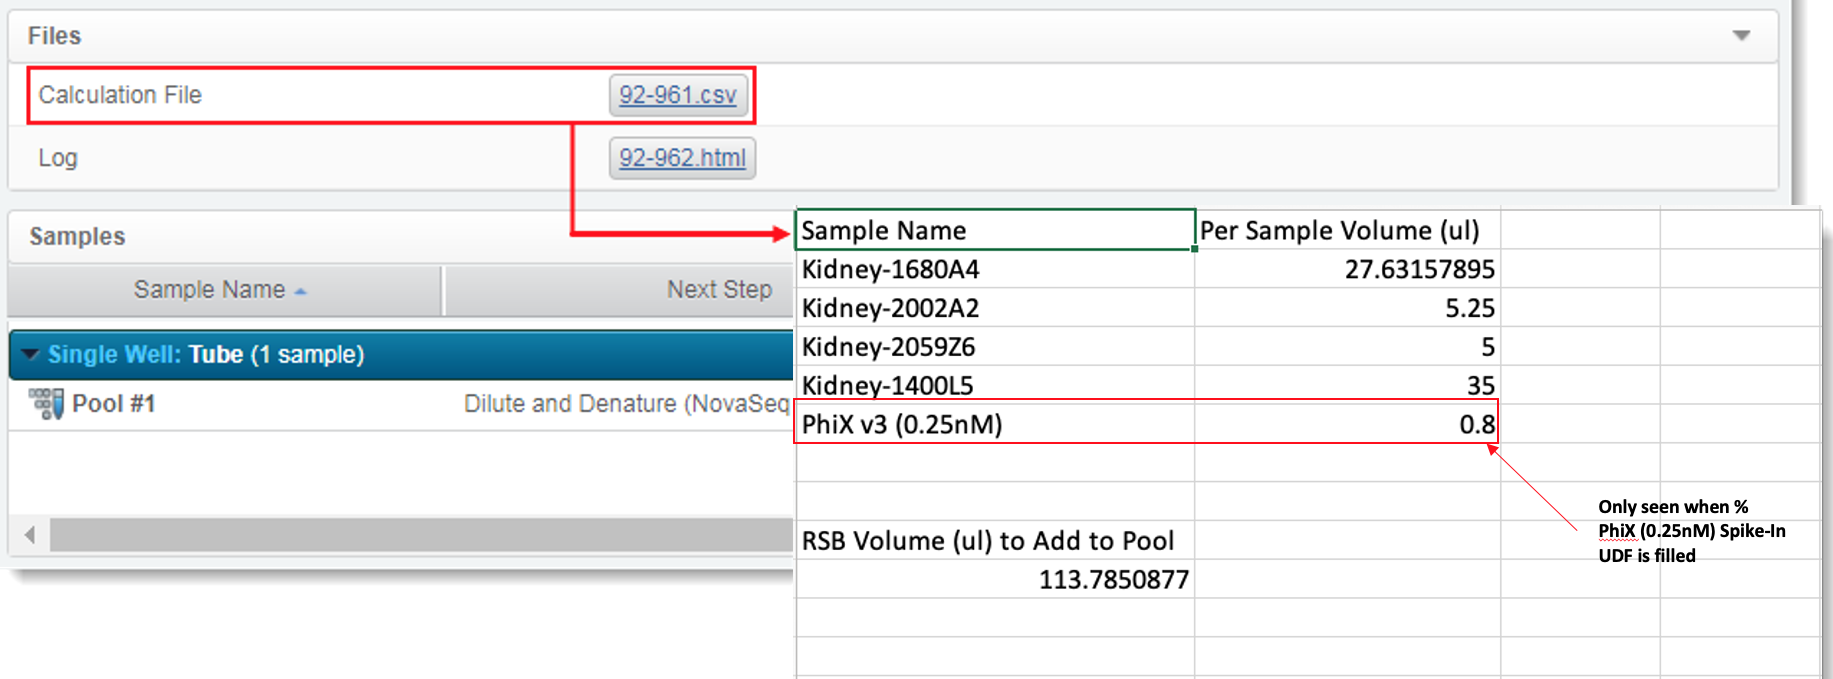
Task: Click the Next Step column header
Action: [718, 290]
